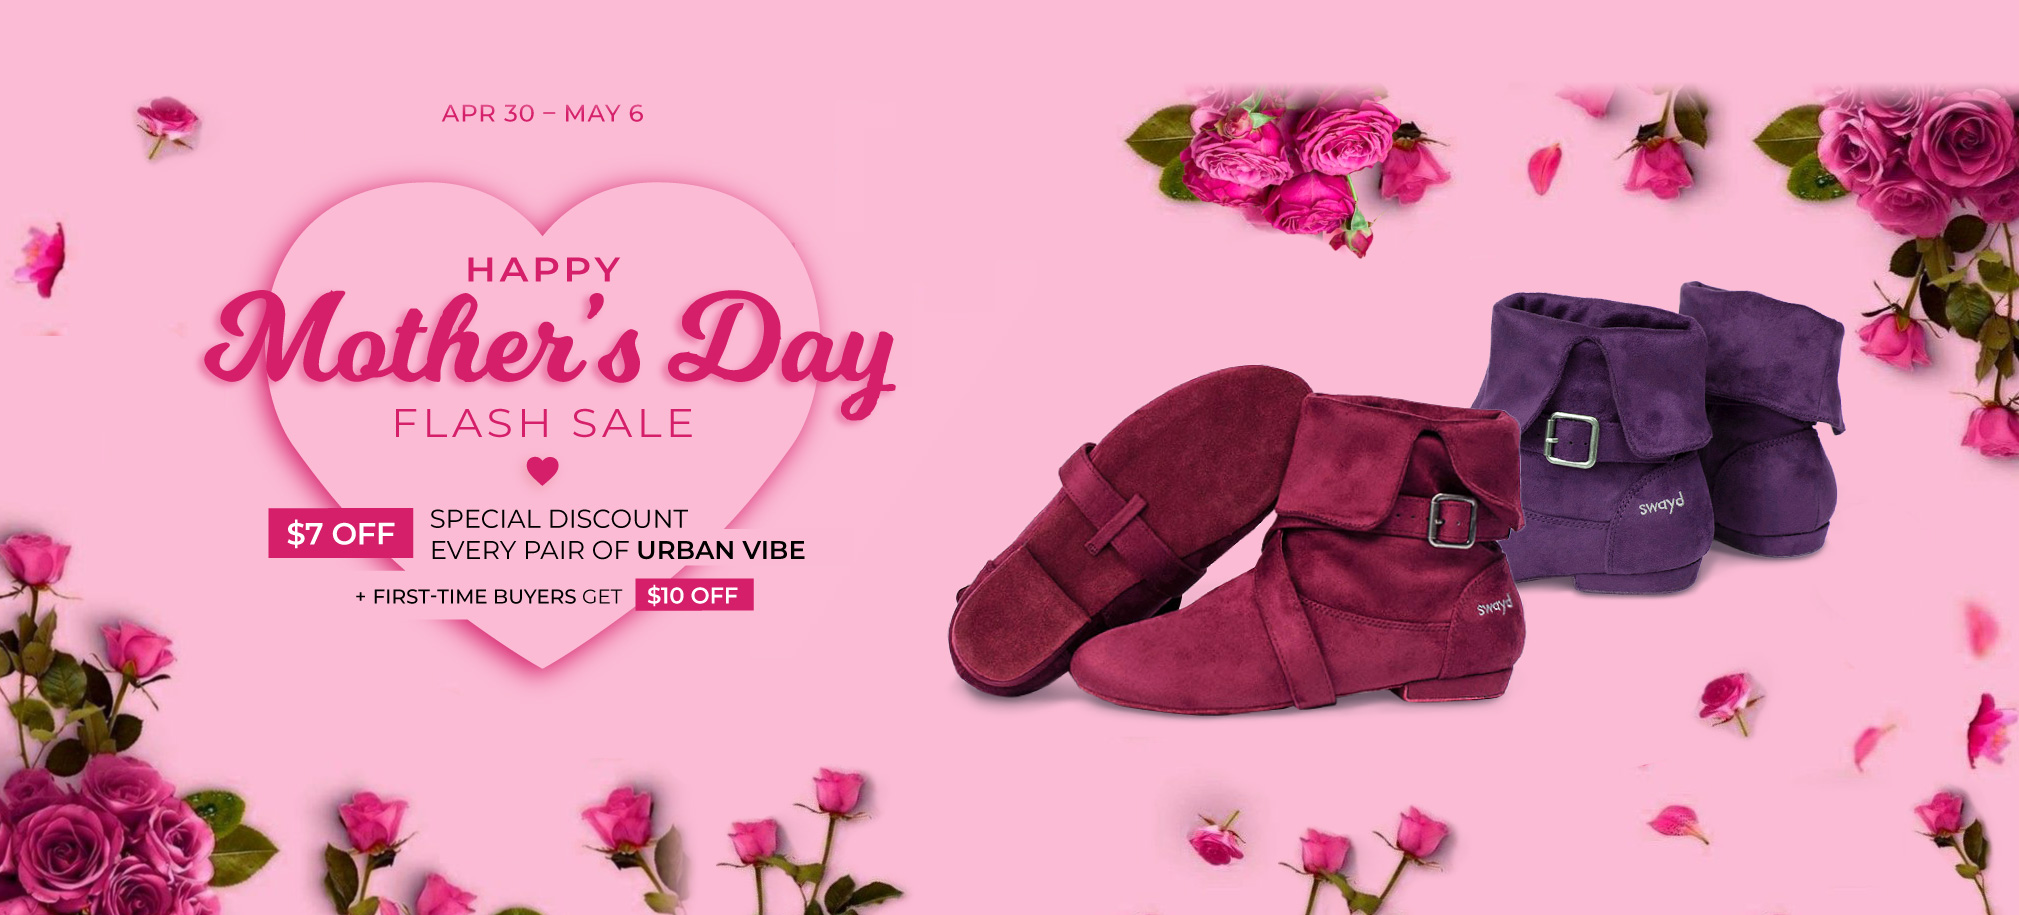Click the SPECIAL DISCOUNT text line
Viewport: 2019px width, 915px height.
coord(559,519)
